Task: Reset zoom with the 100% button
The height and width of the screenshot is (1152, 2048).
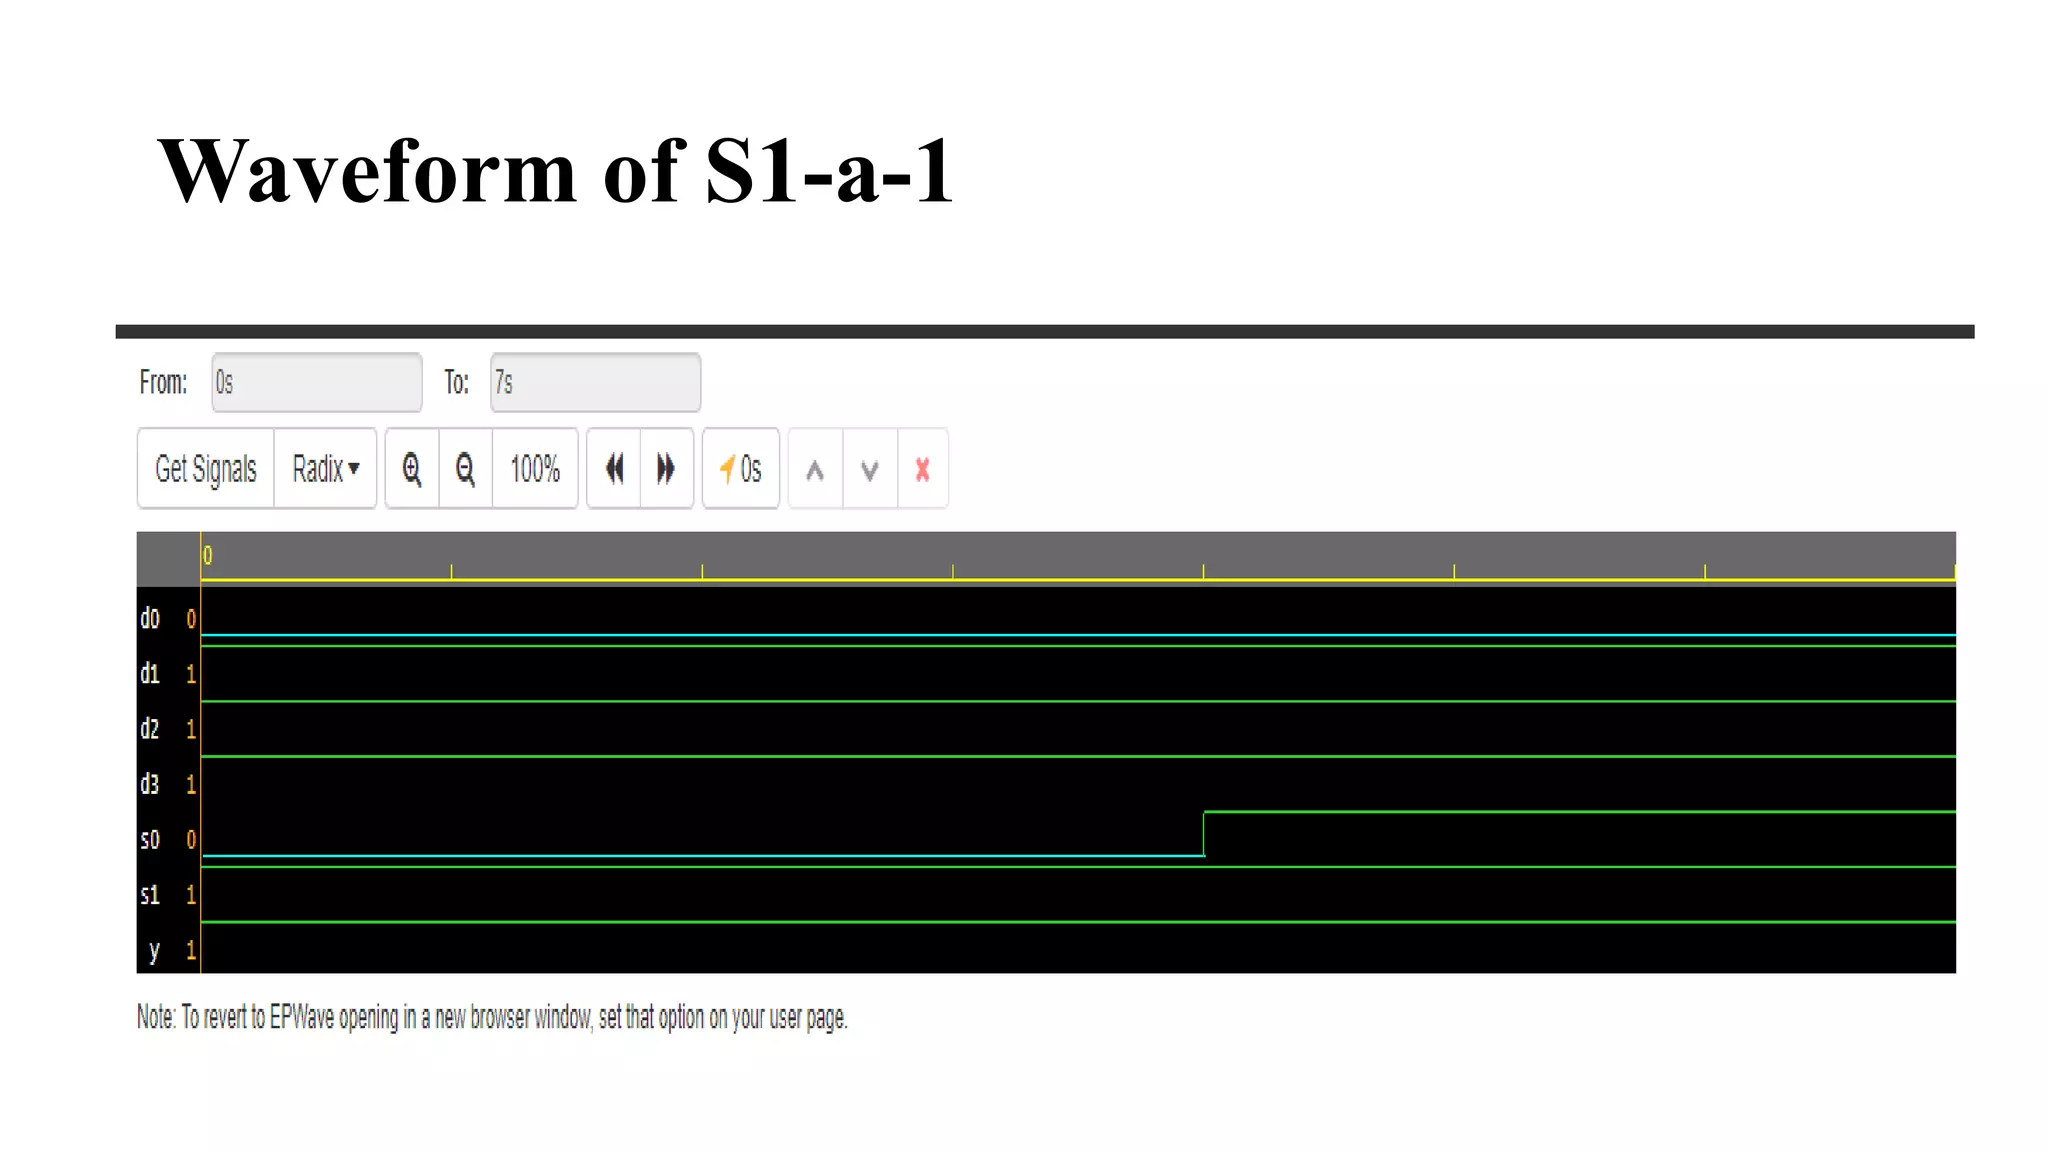Action: pyautogui.click(x=535, y=469)
